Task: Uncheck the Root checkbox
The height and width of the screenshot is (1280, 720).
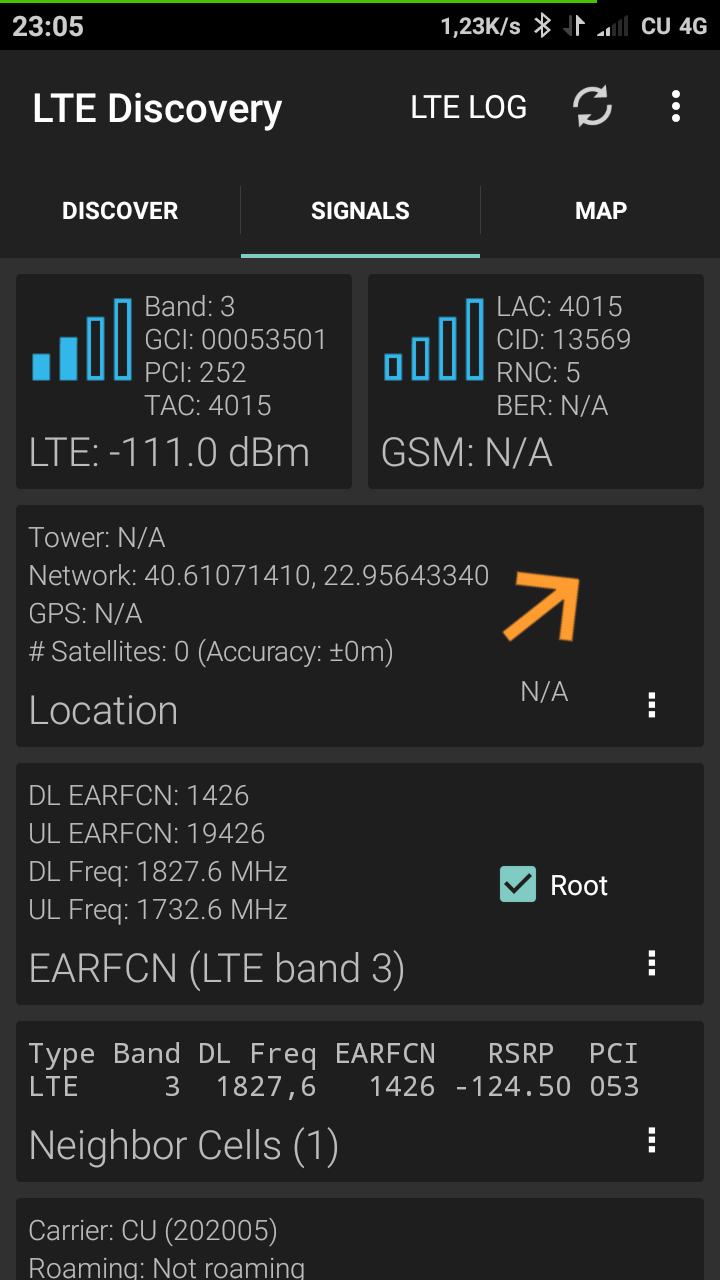Action: tap(518, 885)
